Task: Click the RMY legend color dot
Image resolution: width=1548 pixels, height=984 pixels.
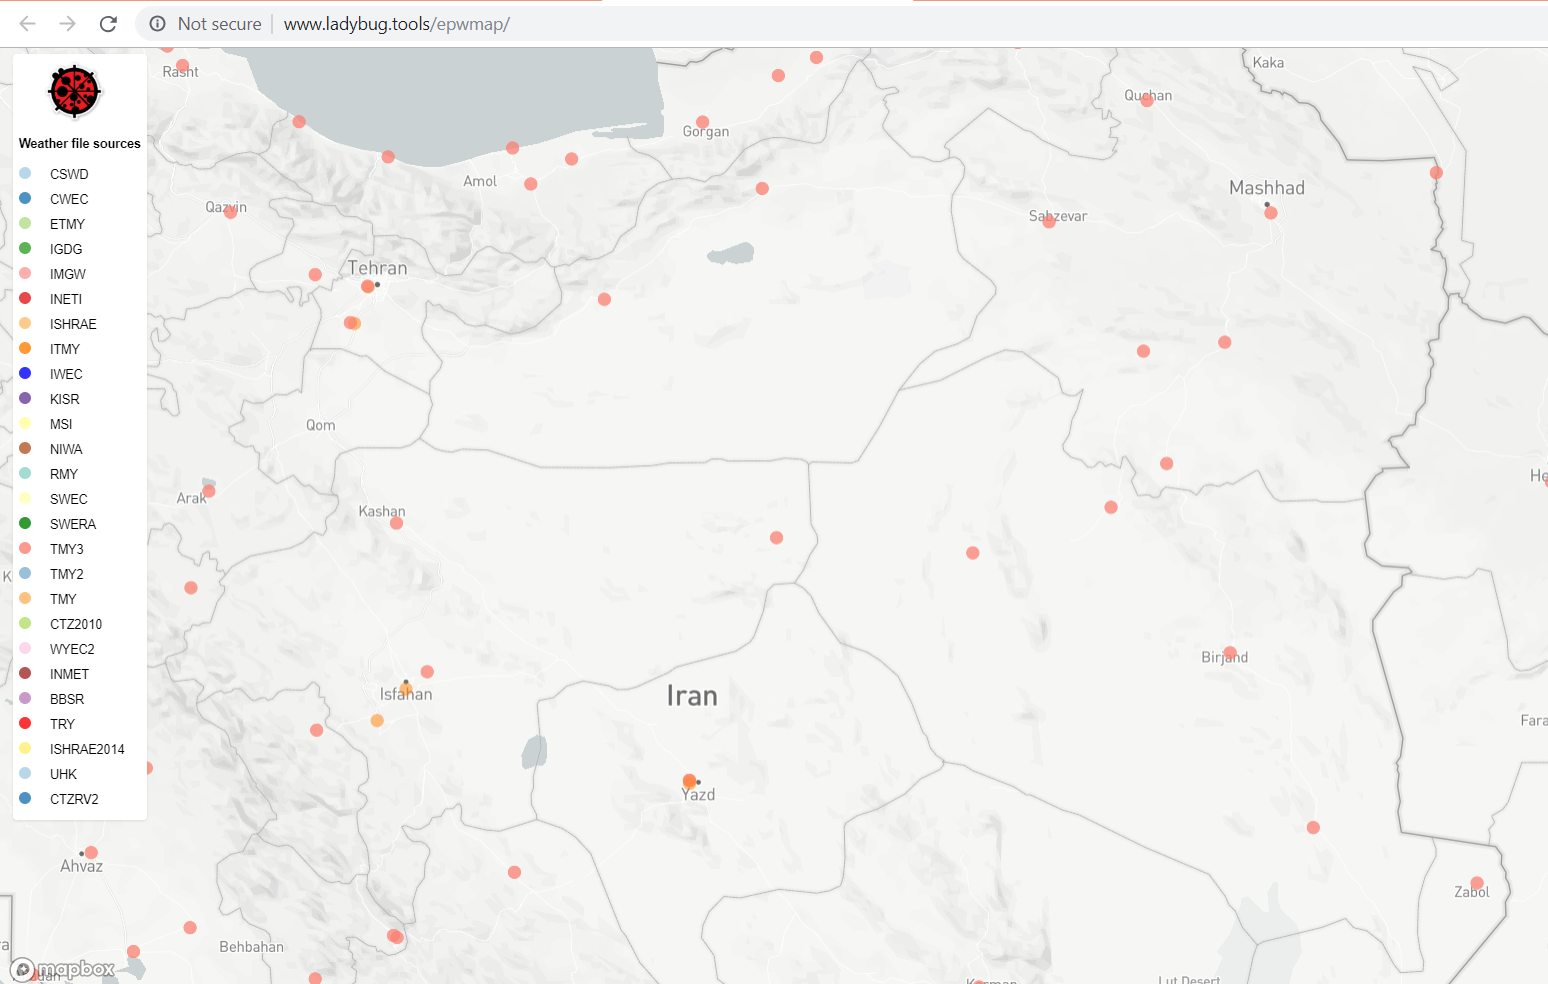Action: coord(25,473)
